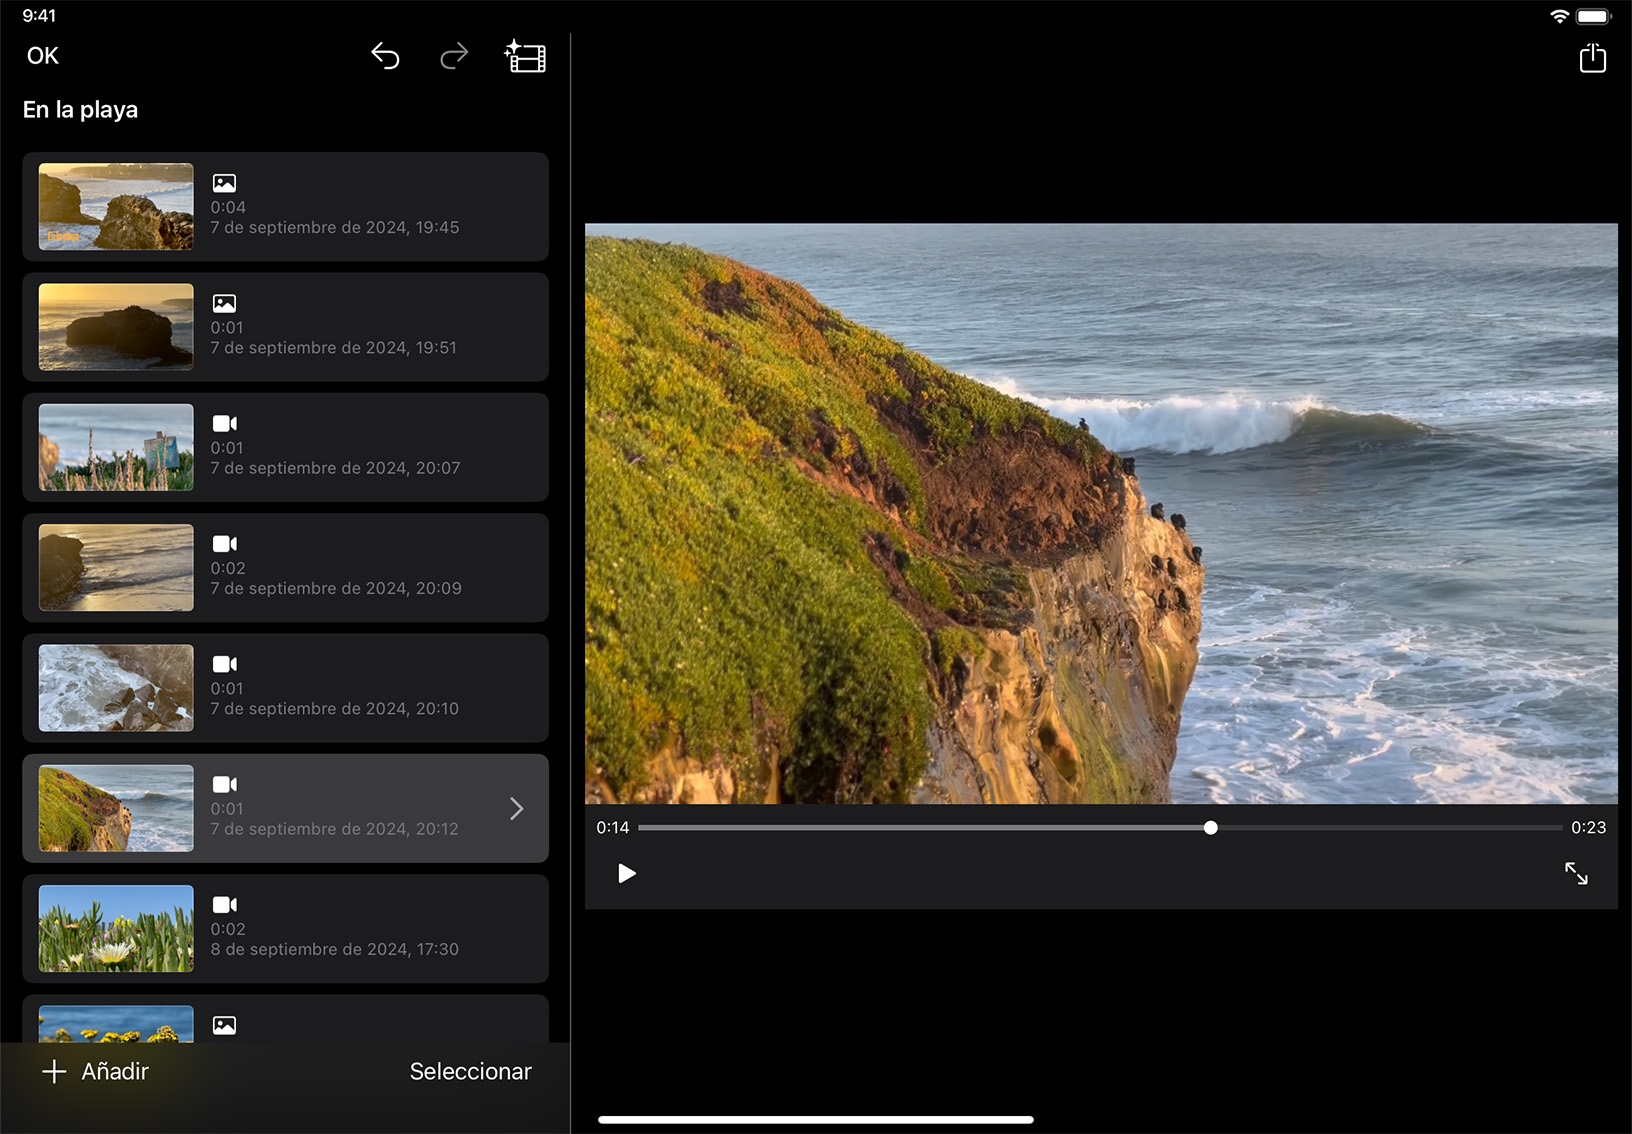This screenshot has width=1632, height=1134.
Task: Select the clip dated 7 de septiembre 19:45
Action: [285, 207]
